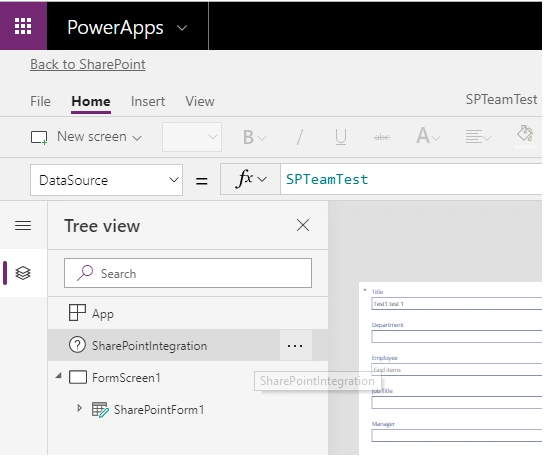Image resolution: width=544 pixels, height=463 pixels.
Task: Click the Back to SharePoint link
Action: click(x=88, y=64)
